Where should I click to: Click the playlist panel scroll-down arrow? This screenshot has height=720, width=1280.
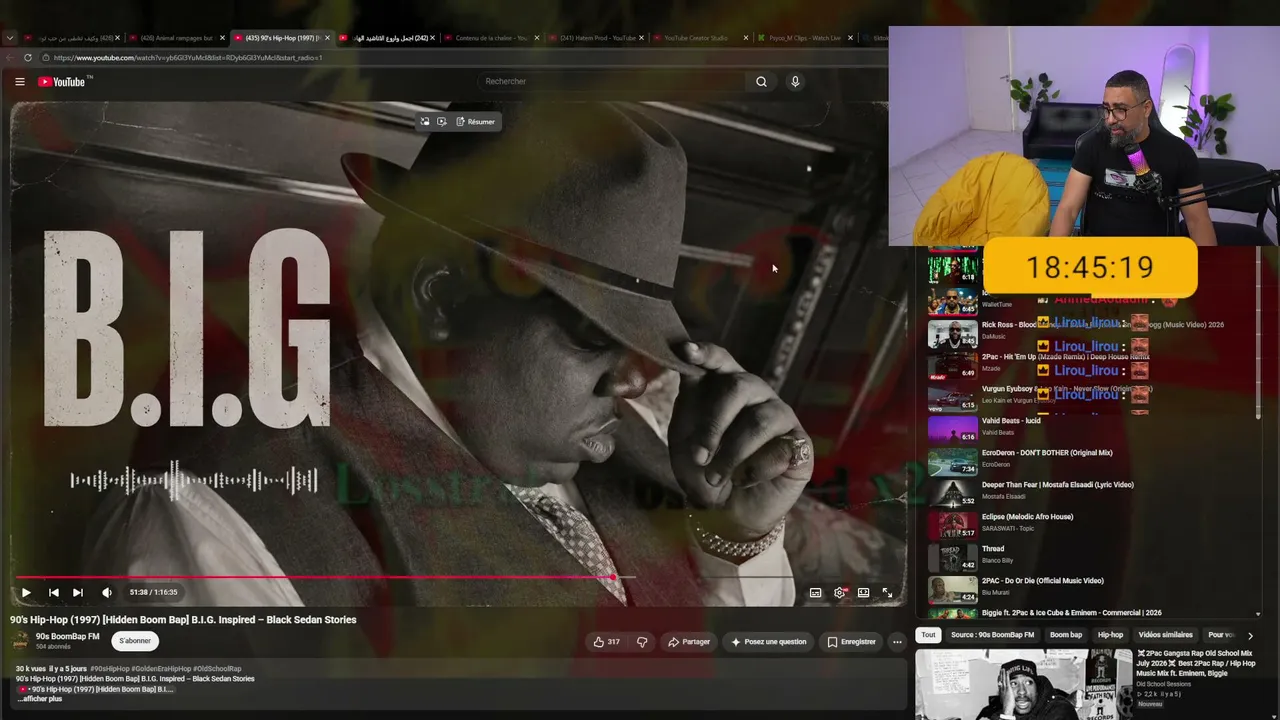[1258, 613]
